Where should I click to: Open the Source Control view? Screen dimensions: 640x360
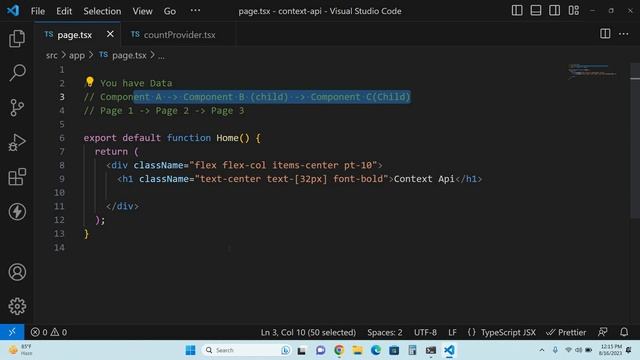tap(17, 108)
